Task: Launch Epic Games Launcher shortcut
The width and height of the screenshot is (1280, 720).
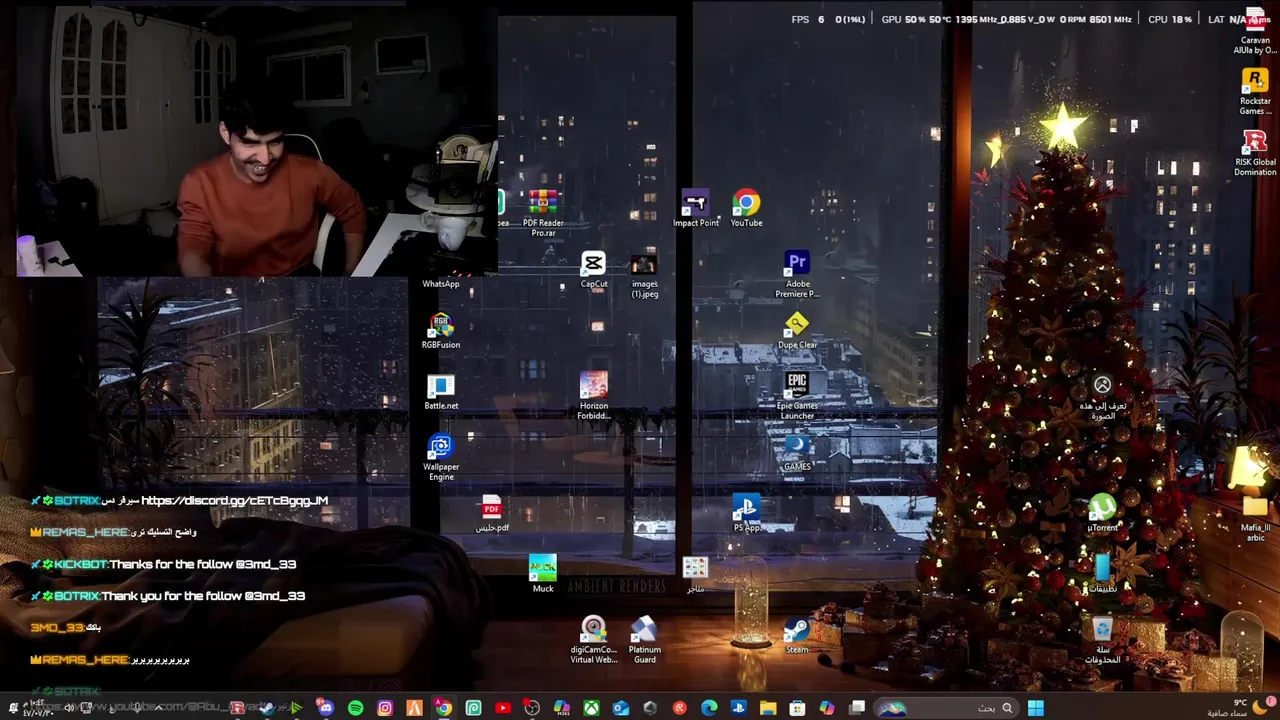Action: point(797,397)
